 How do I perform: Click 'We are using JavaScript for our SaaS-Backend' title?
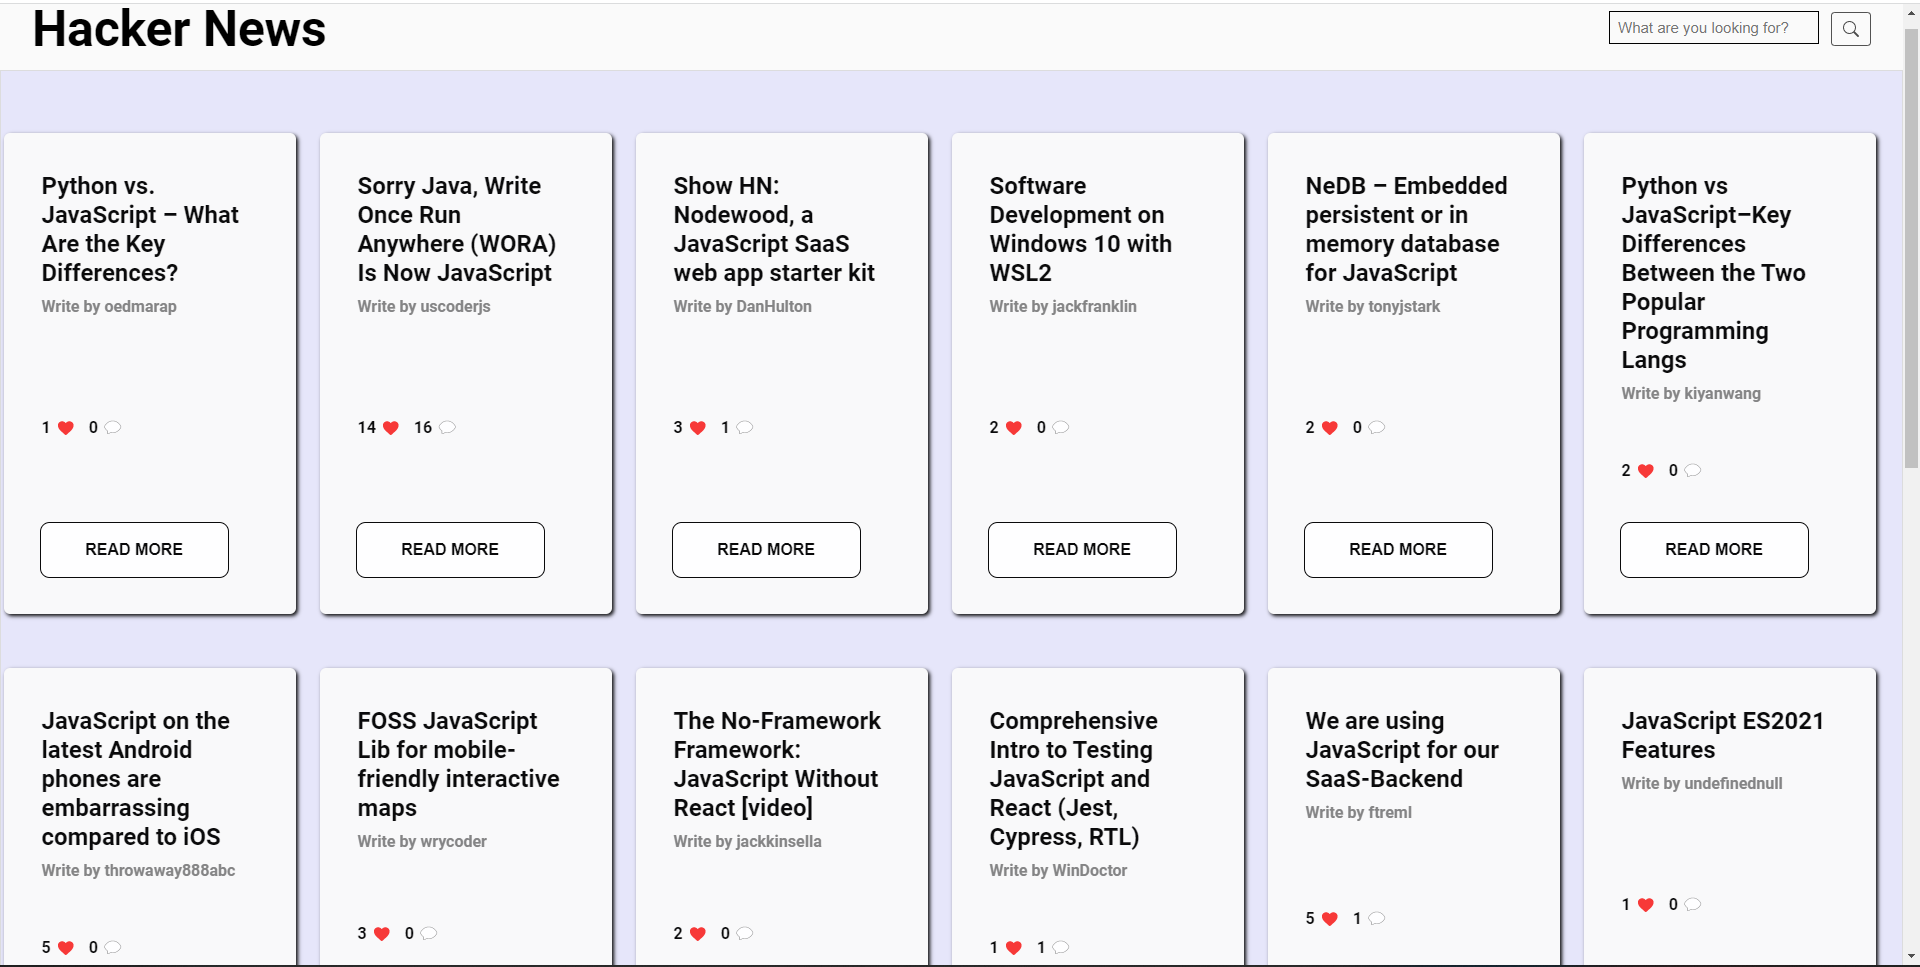[x=1402, y=750]
